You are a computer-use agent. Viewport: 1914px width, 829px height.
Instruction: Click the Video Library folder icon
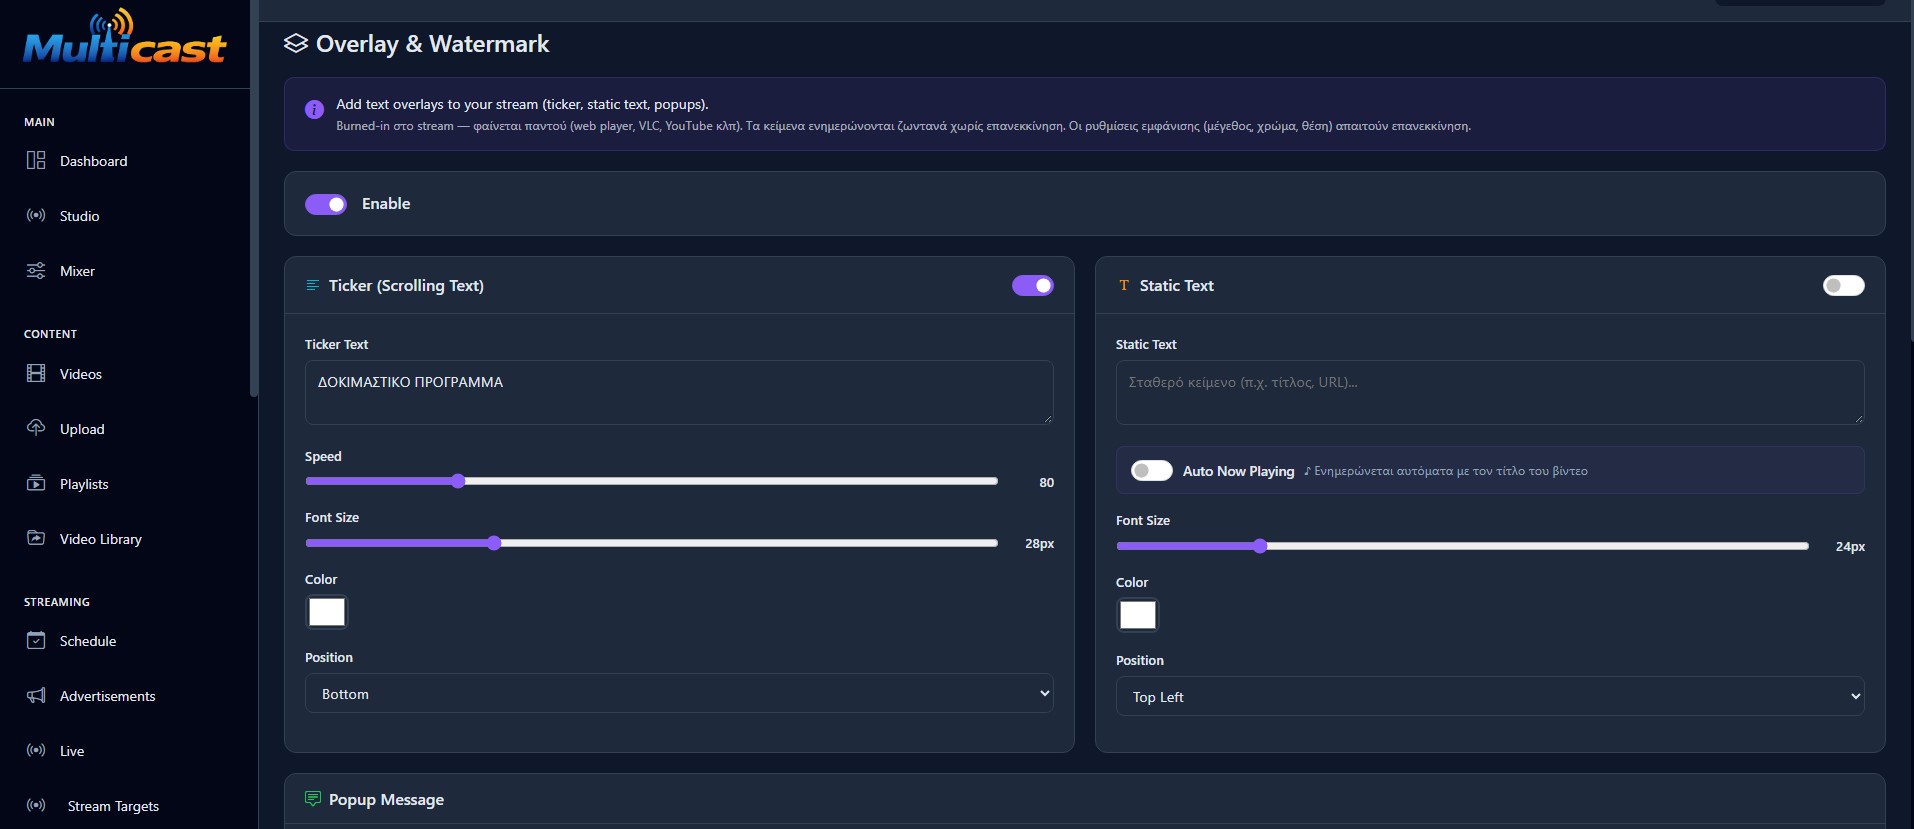pyautogui.click(x=36, y=538)
